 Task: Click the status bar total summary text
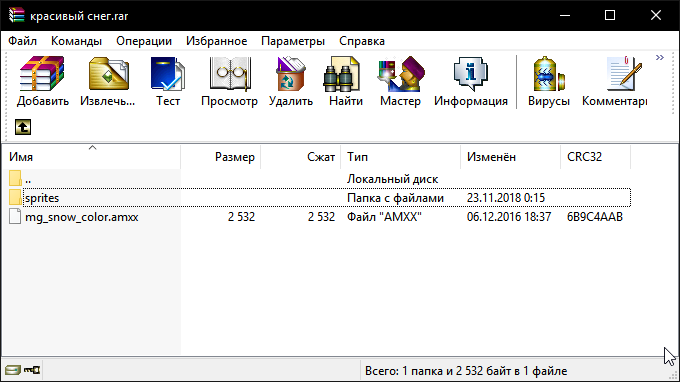466,371
